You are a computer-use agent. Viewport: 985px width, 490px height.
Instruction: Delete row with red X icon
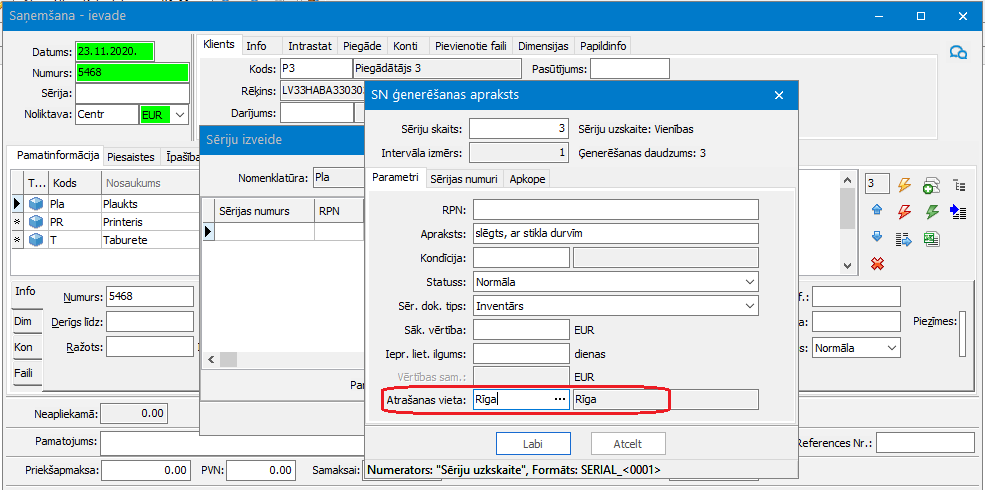(878, 264)
